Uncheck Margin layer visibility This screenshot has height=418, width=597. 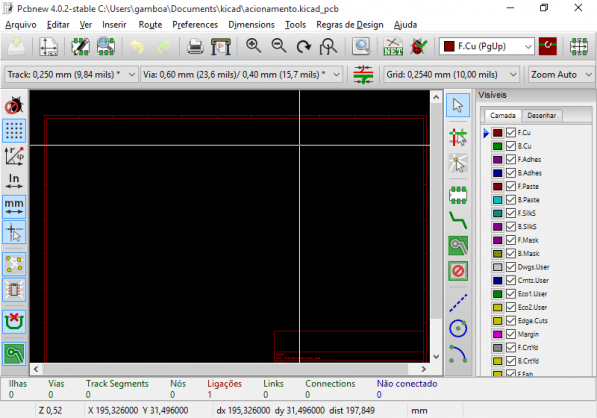click(511, 334)
